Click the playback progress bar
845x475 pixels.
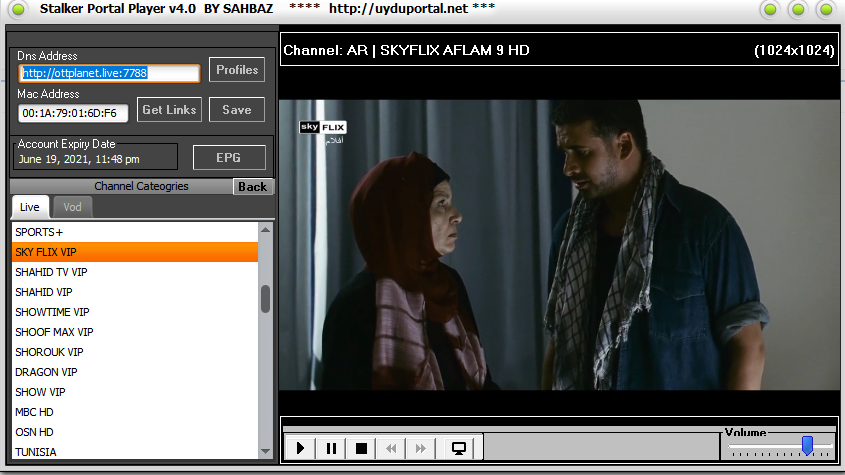tap(559, 429)
